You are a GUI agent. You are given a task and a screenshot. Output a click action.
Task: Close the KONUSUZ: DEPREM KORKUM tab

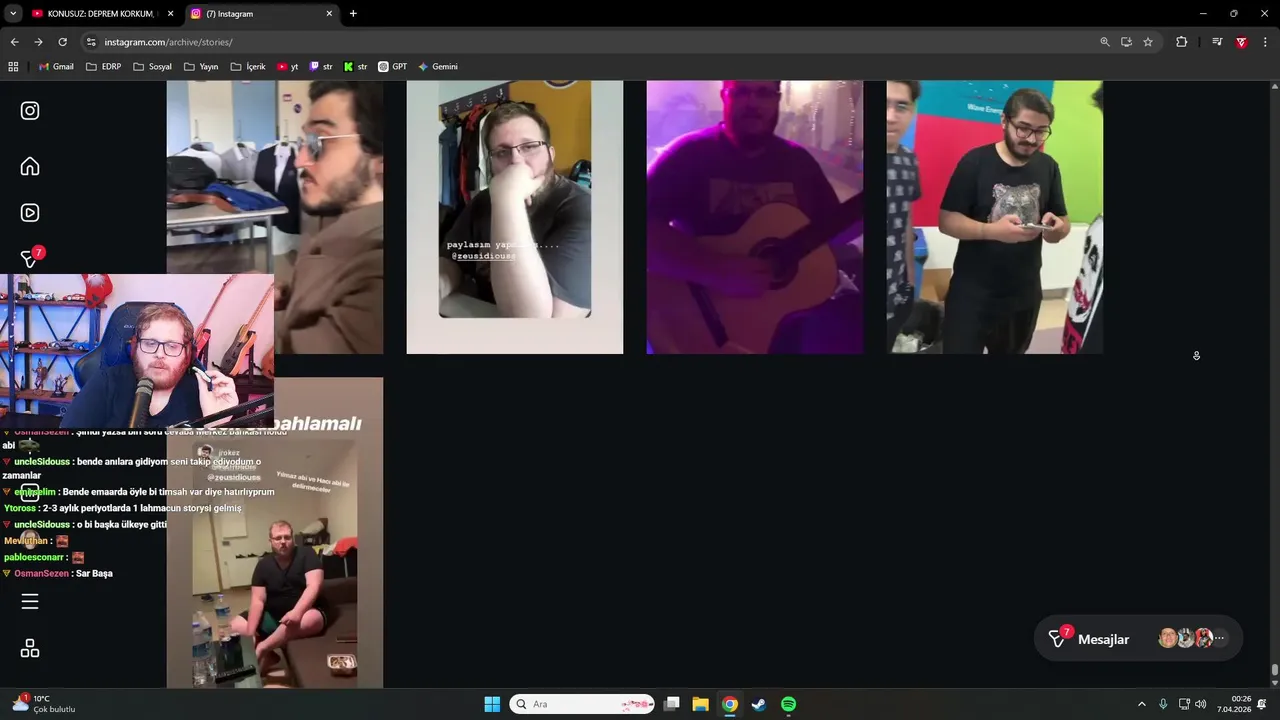[171, 14]
